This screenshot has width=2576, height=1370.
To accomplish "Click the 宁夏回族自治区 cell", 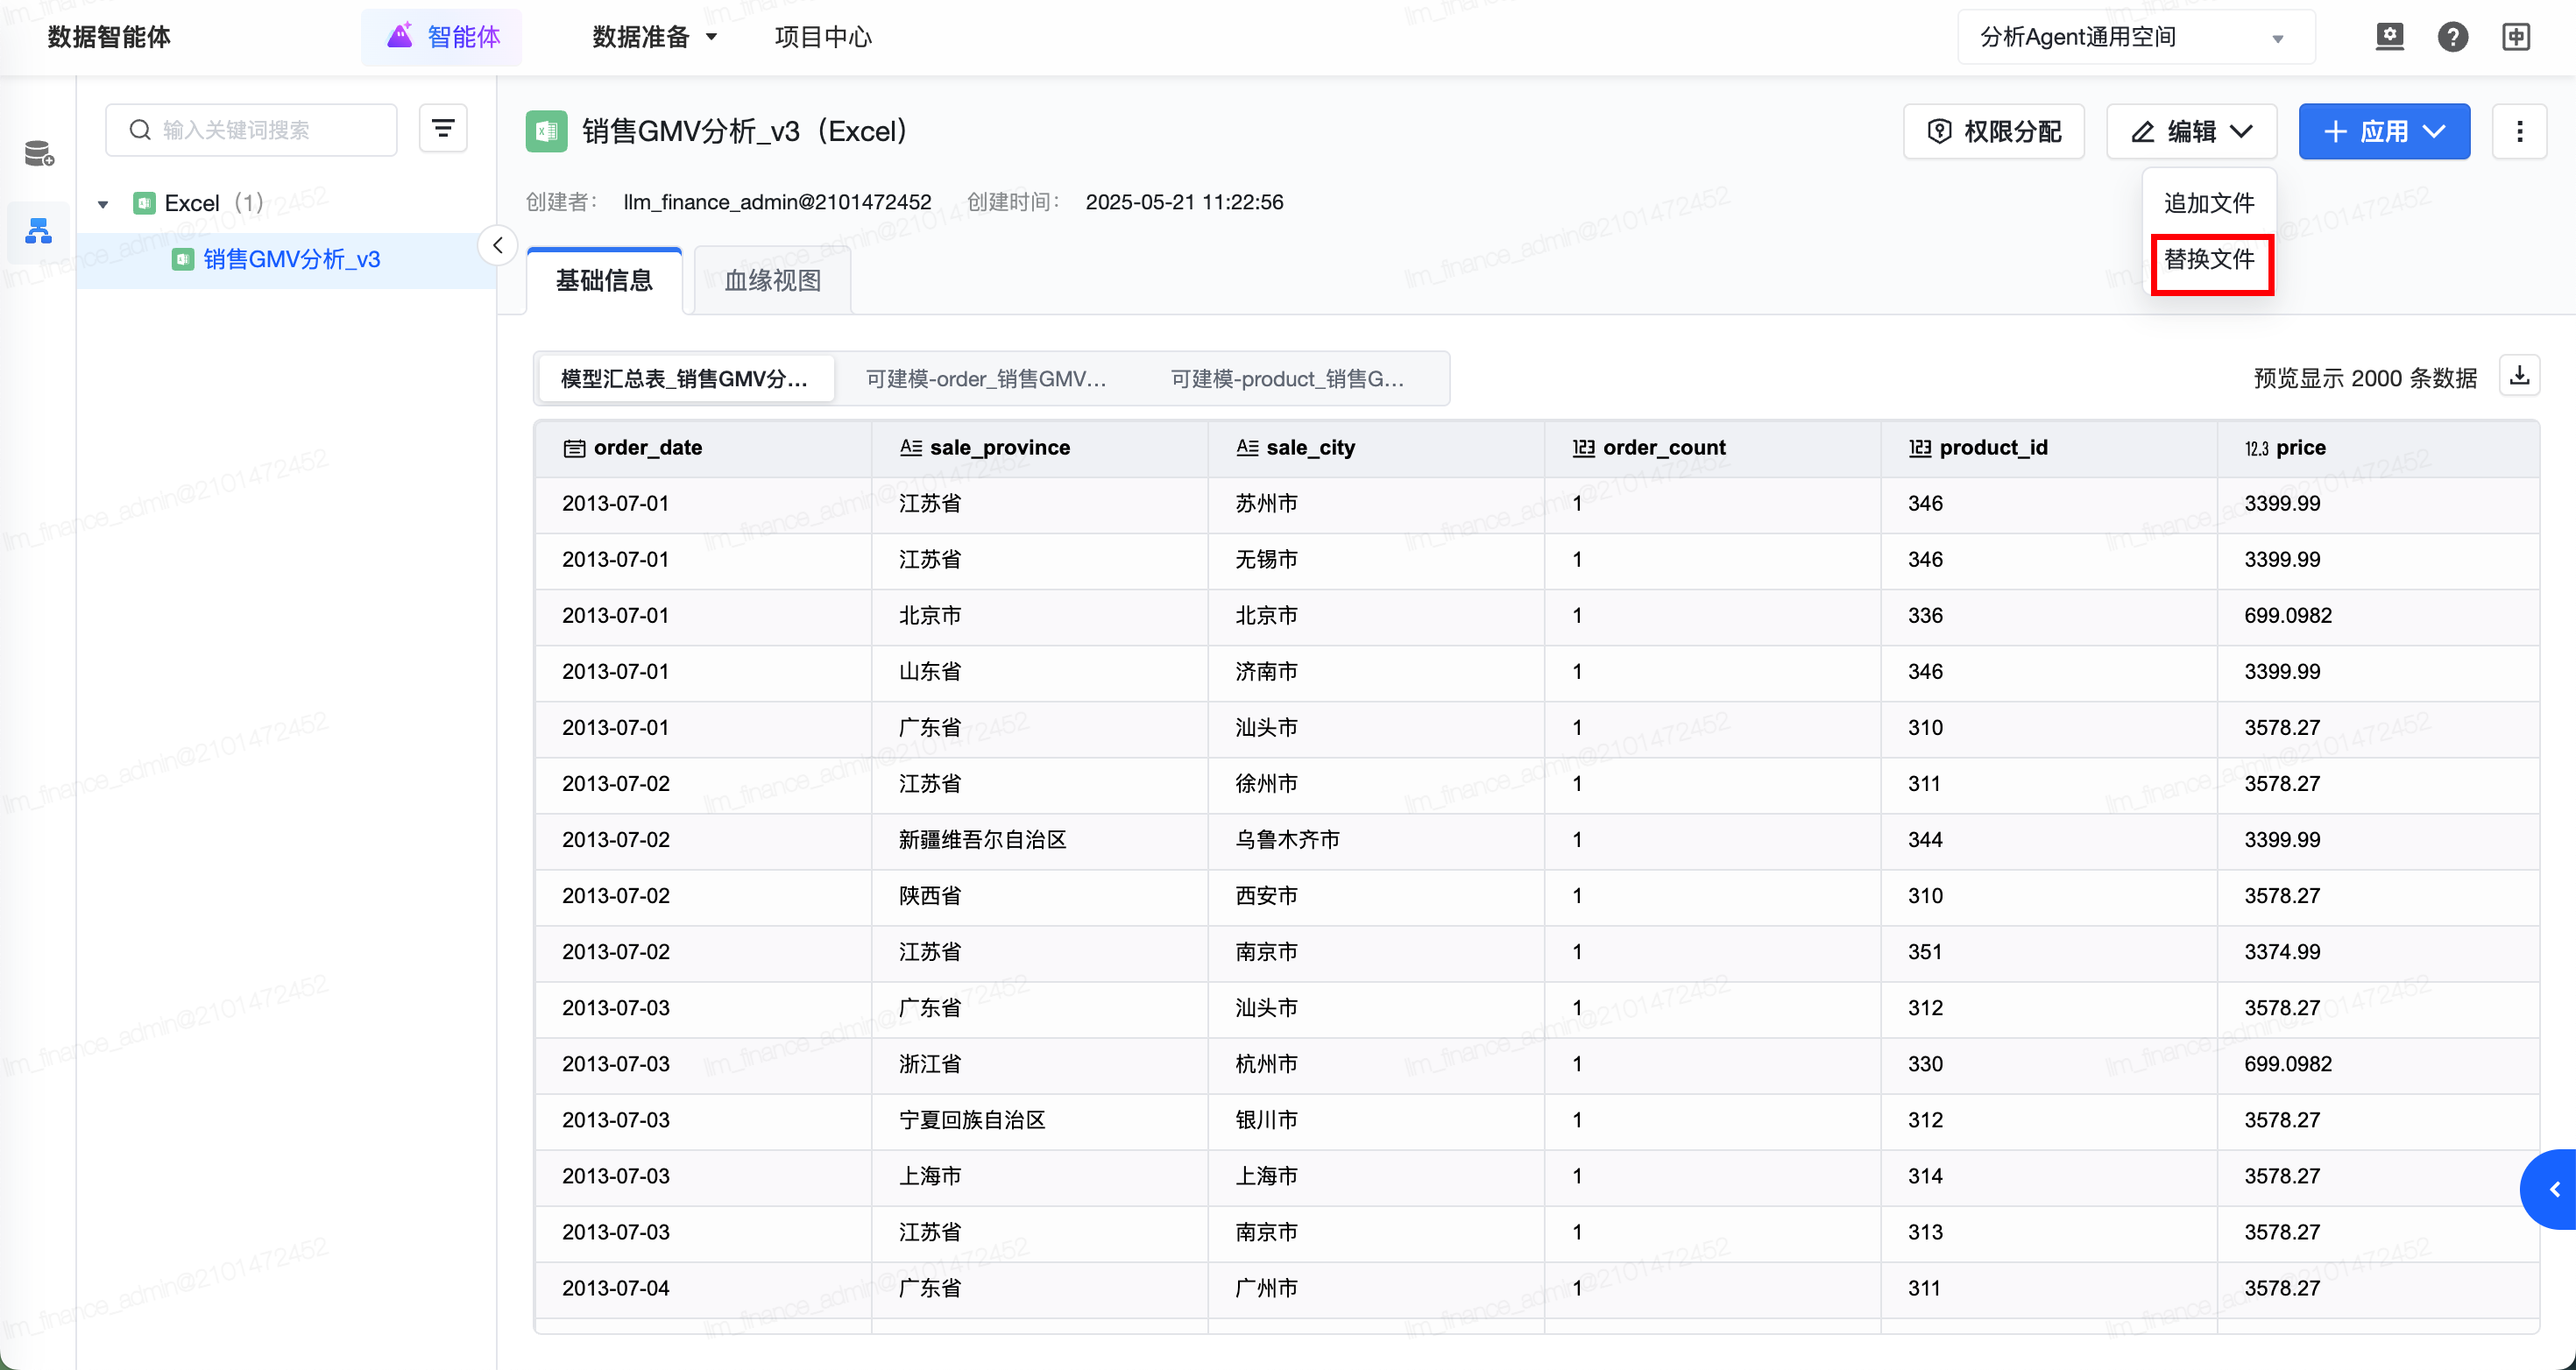I will click(x=1040, y=1120).
